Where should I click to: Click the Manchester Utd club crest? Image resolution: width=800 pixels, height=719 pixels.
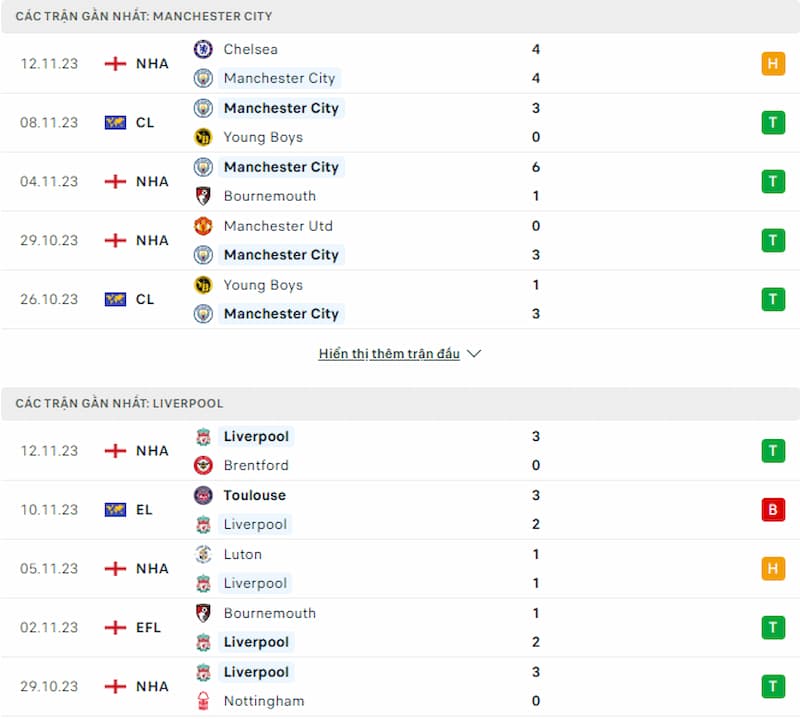click(x=203, y=226)
